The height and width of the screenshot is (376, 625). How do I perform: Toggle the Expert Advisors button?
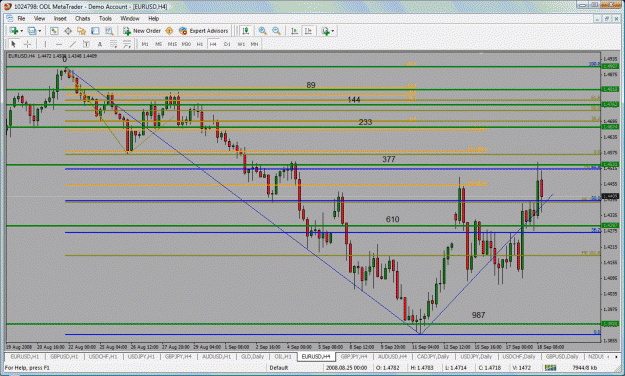[x=204, y=31]
